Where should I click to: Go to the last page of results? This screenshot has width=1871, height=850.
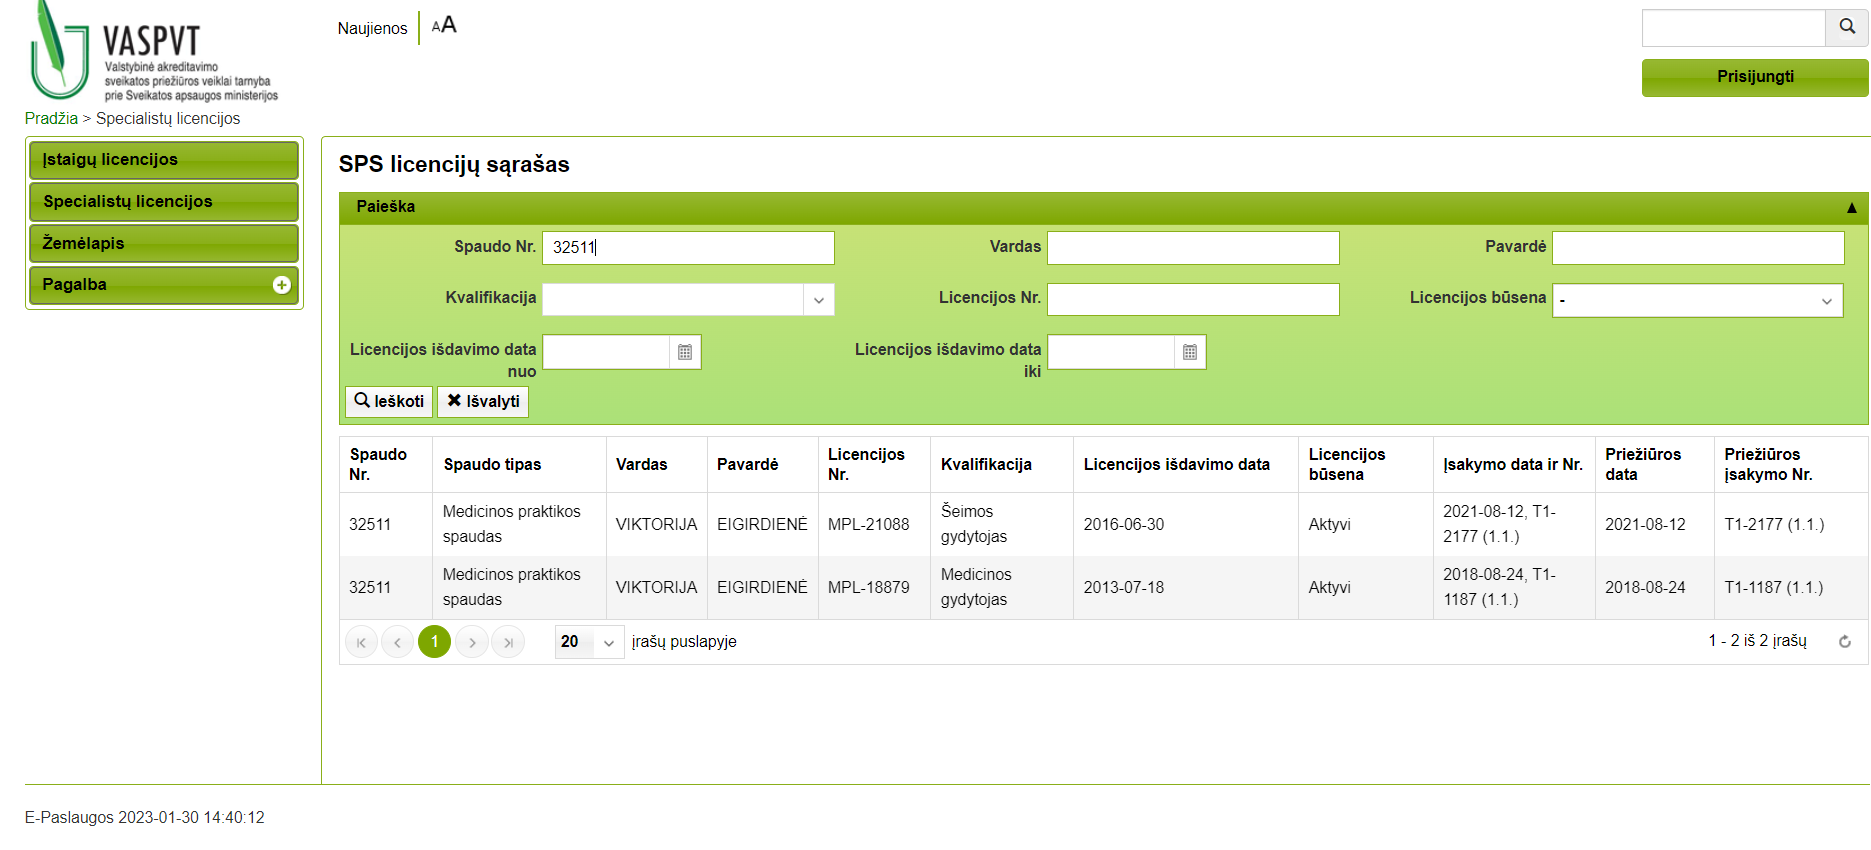(508, 642)
